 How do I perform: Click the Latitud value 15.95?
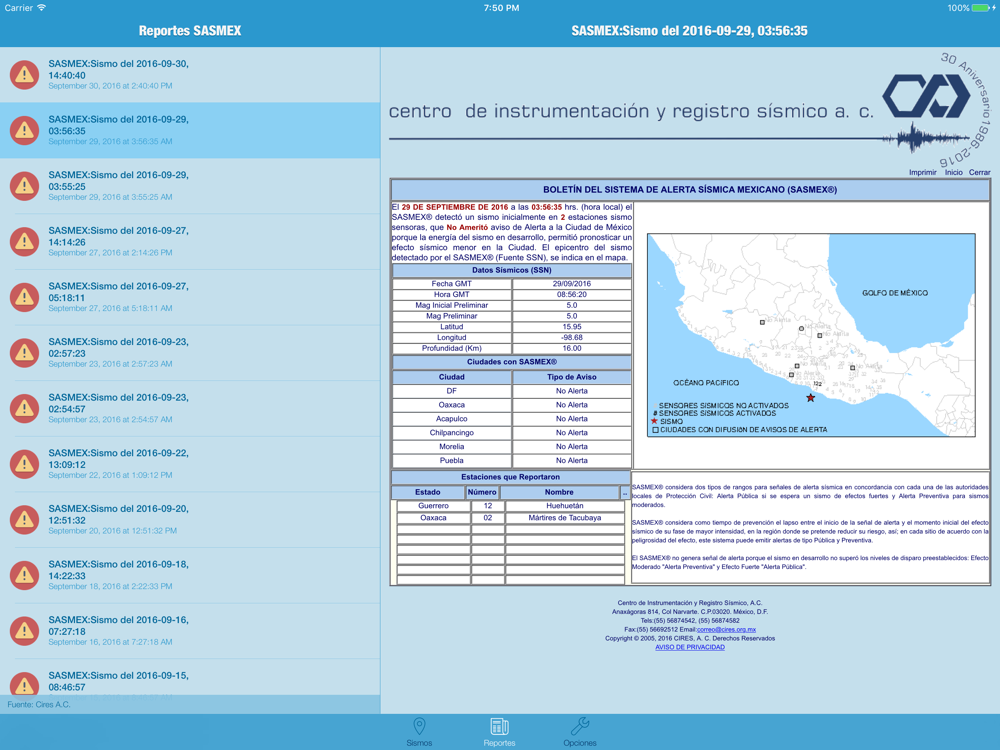pos(572,327)
